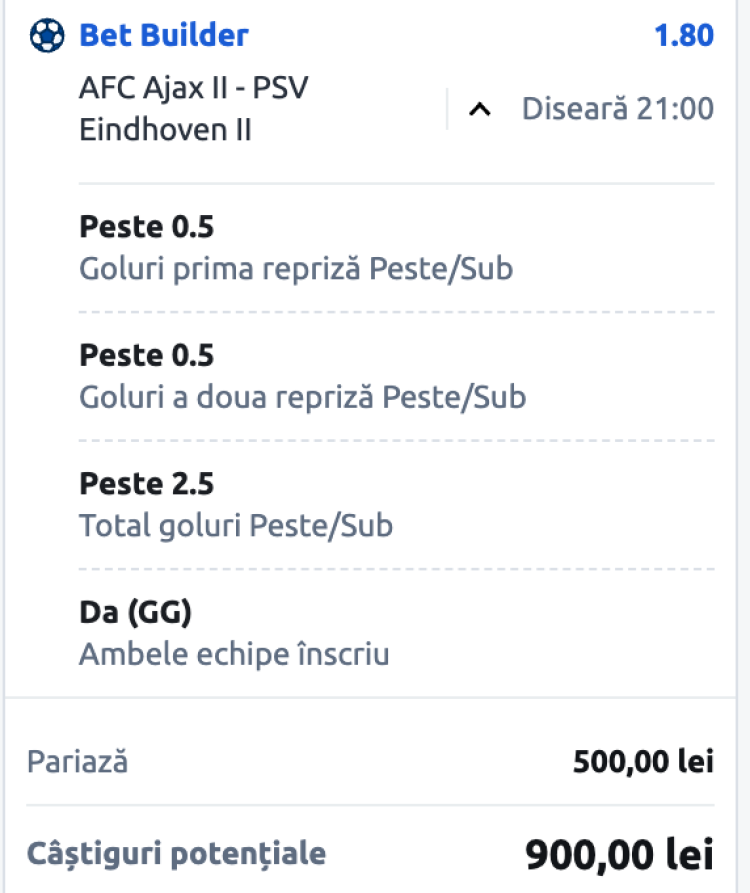The height and width of the screenshot is (893, 750).
Task: Open the AFC Ajax II - PSV match name
Action: (193, 88)
